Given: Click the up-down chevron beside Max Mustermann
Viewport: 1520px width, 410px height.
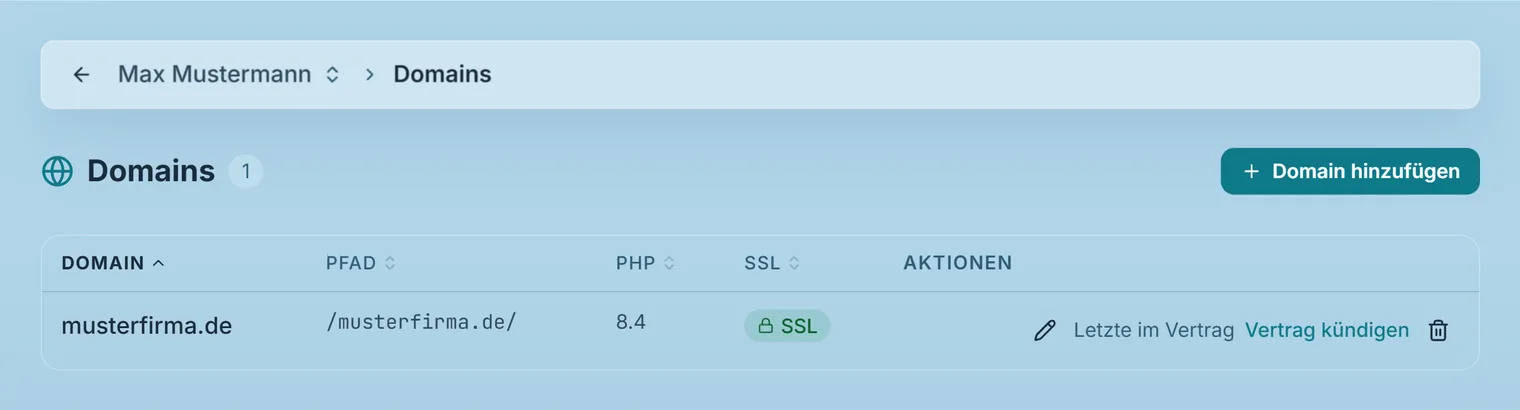Looking at the screenshot, I should point(333,74).
